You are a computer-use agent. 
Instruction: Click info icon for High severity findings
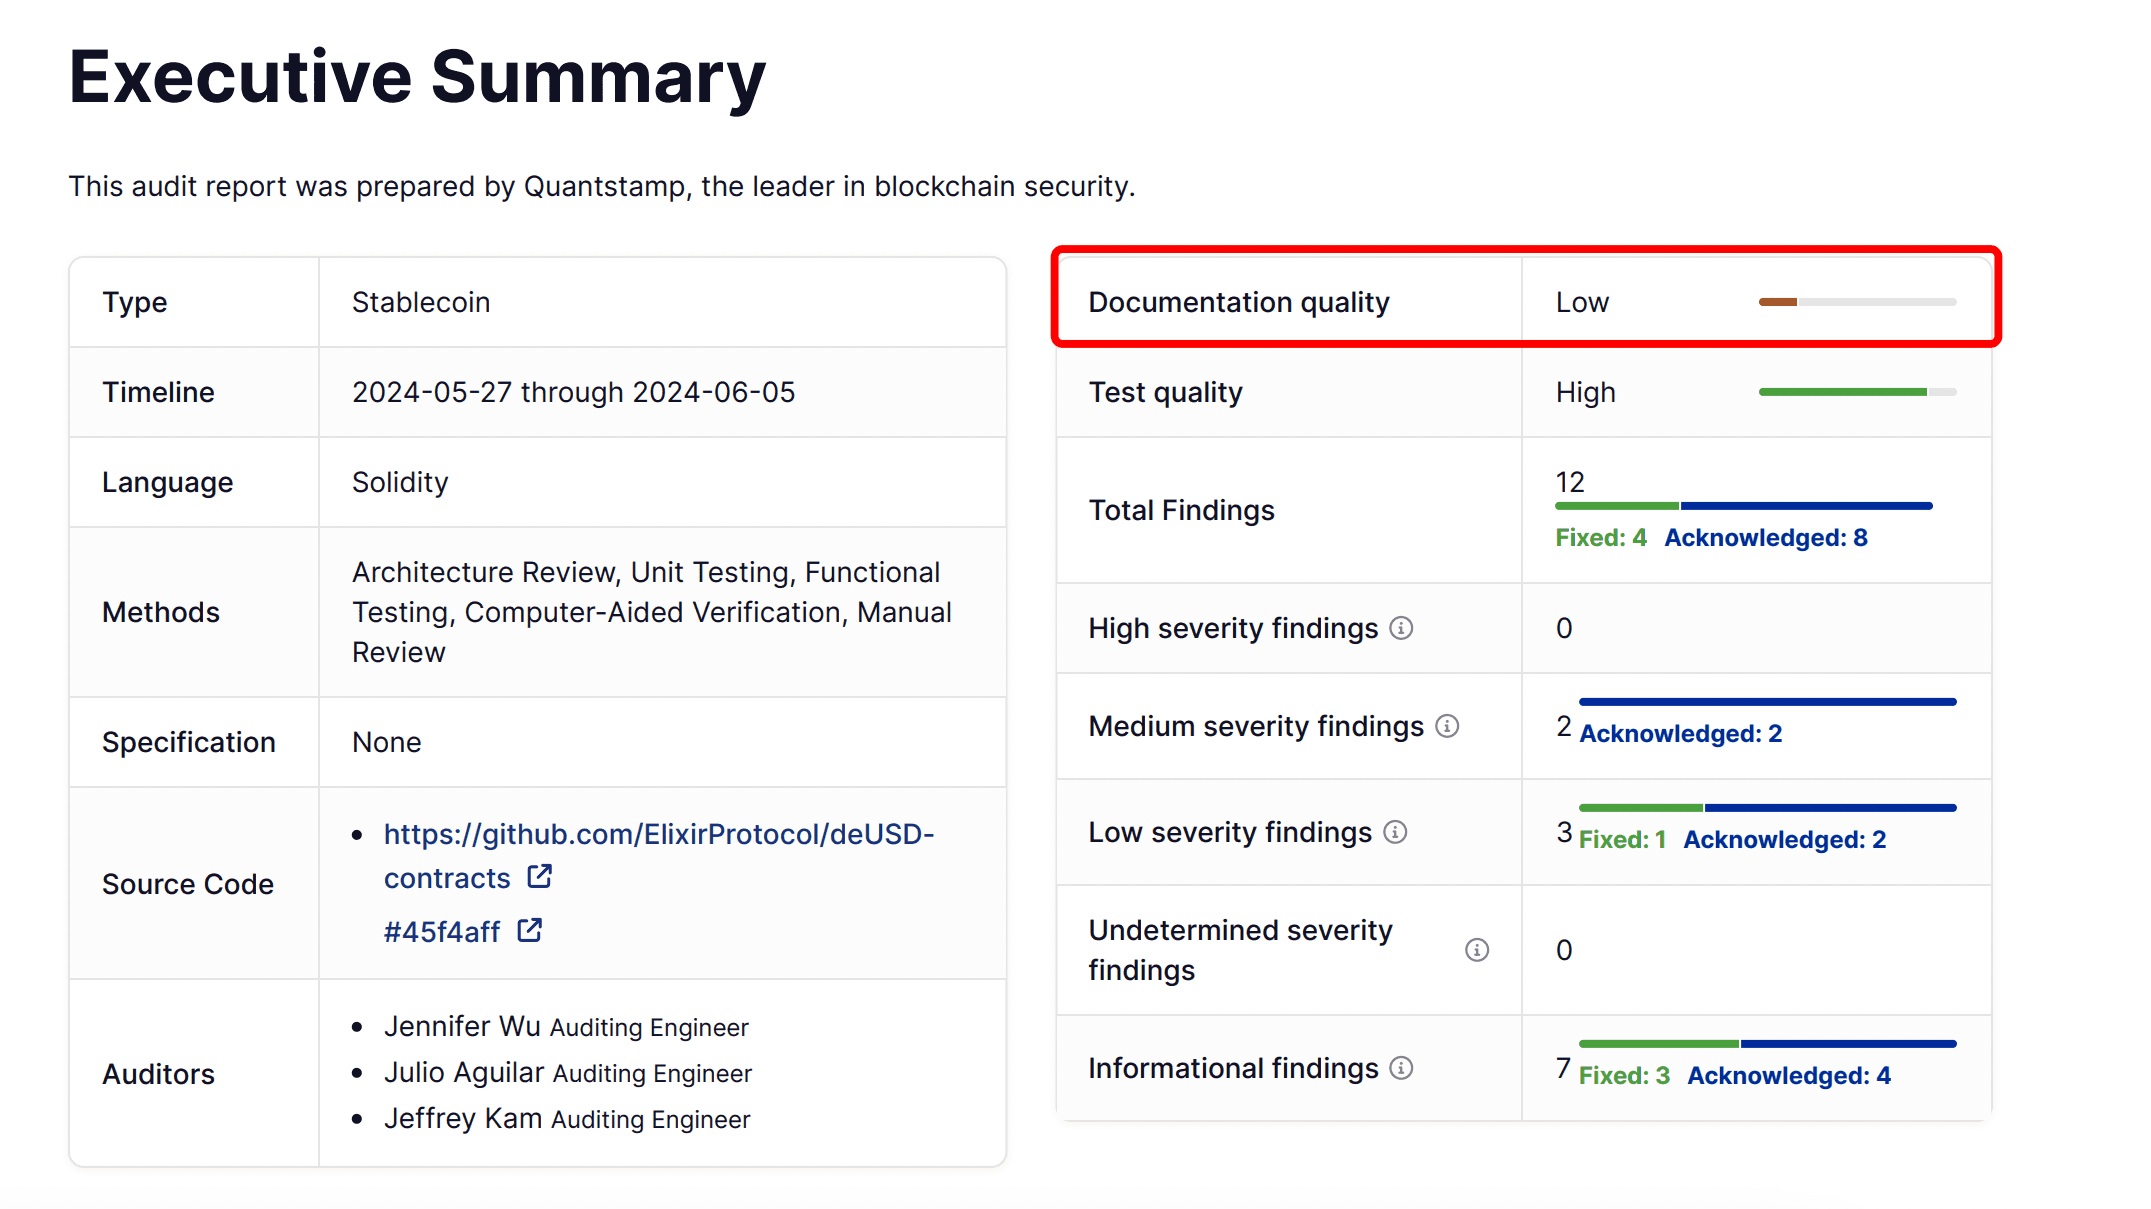pos(1401,628)
